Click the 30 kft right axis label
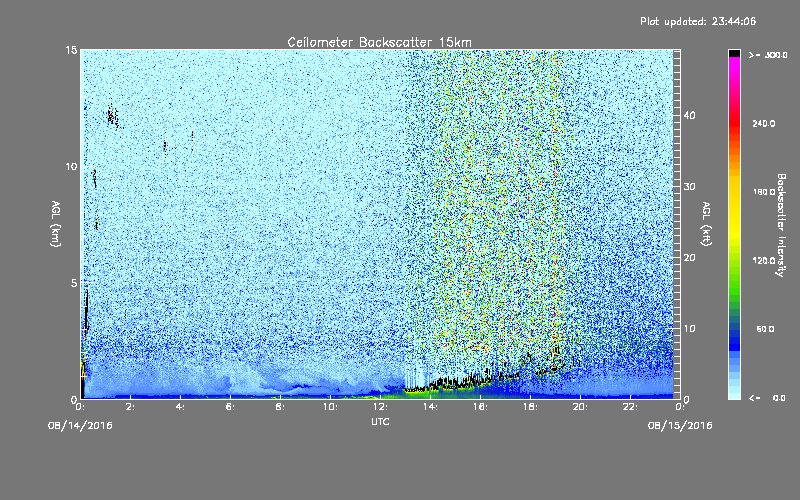This screenshot has height=500, width=800. pos(689,186)
